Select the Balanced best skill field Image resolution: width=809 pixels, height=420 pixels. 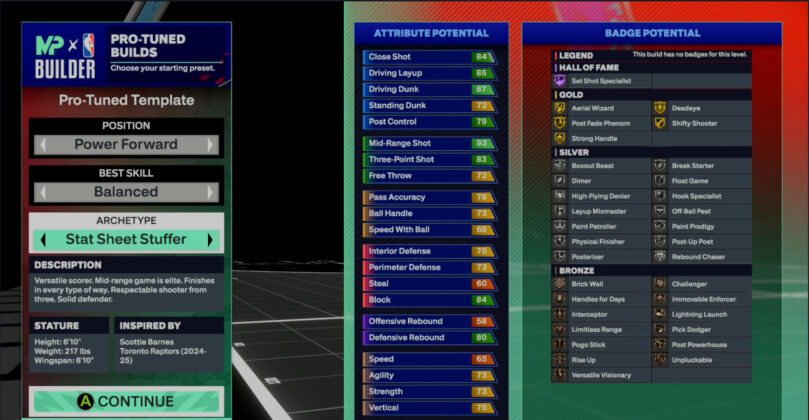point(126,192)
